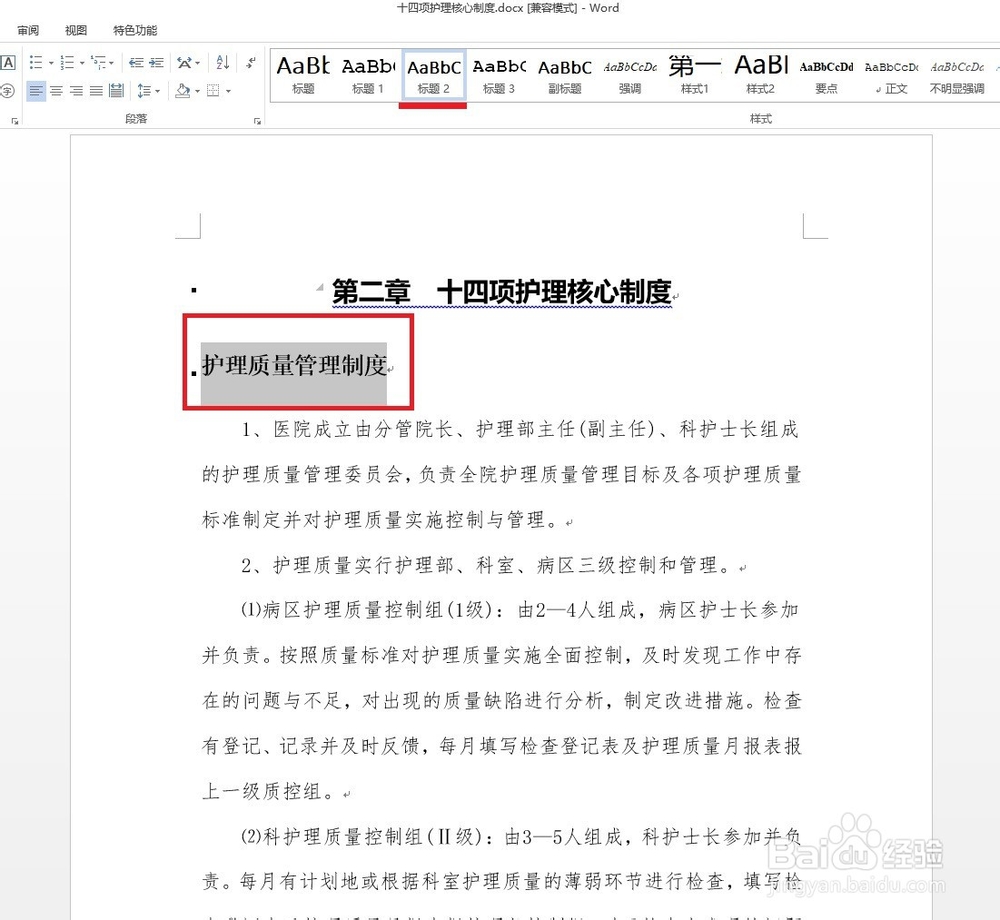Viewport: 1000px width, 920px height.
Task: Apply the 样式1 style
Action: pyautogui.click(x=695, y=75)
